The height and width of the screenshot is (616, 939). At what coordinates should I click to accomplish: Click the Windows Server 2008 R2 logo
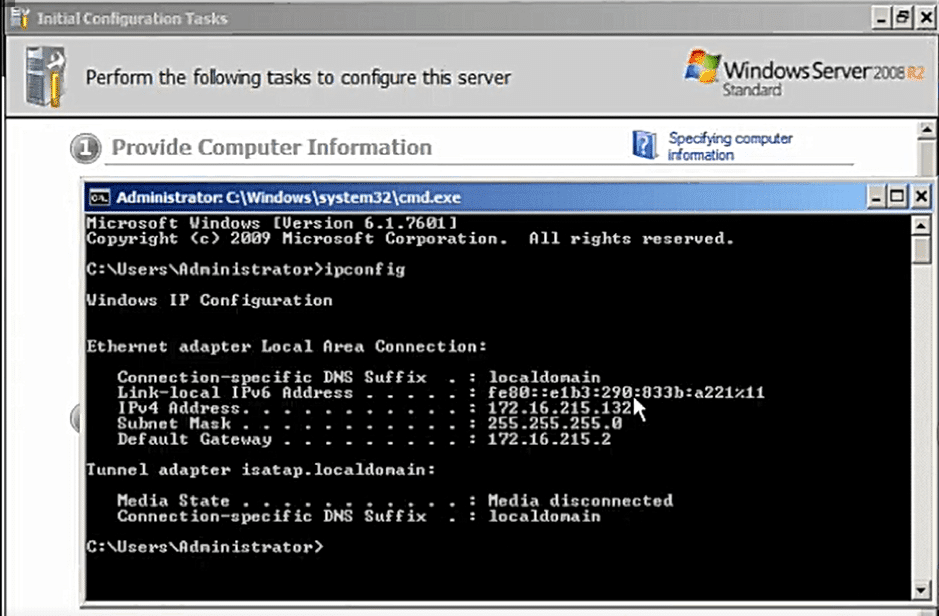pyautogui.click(x=804, y=74)
